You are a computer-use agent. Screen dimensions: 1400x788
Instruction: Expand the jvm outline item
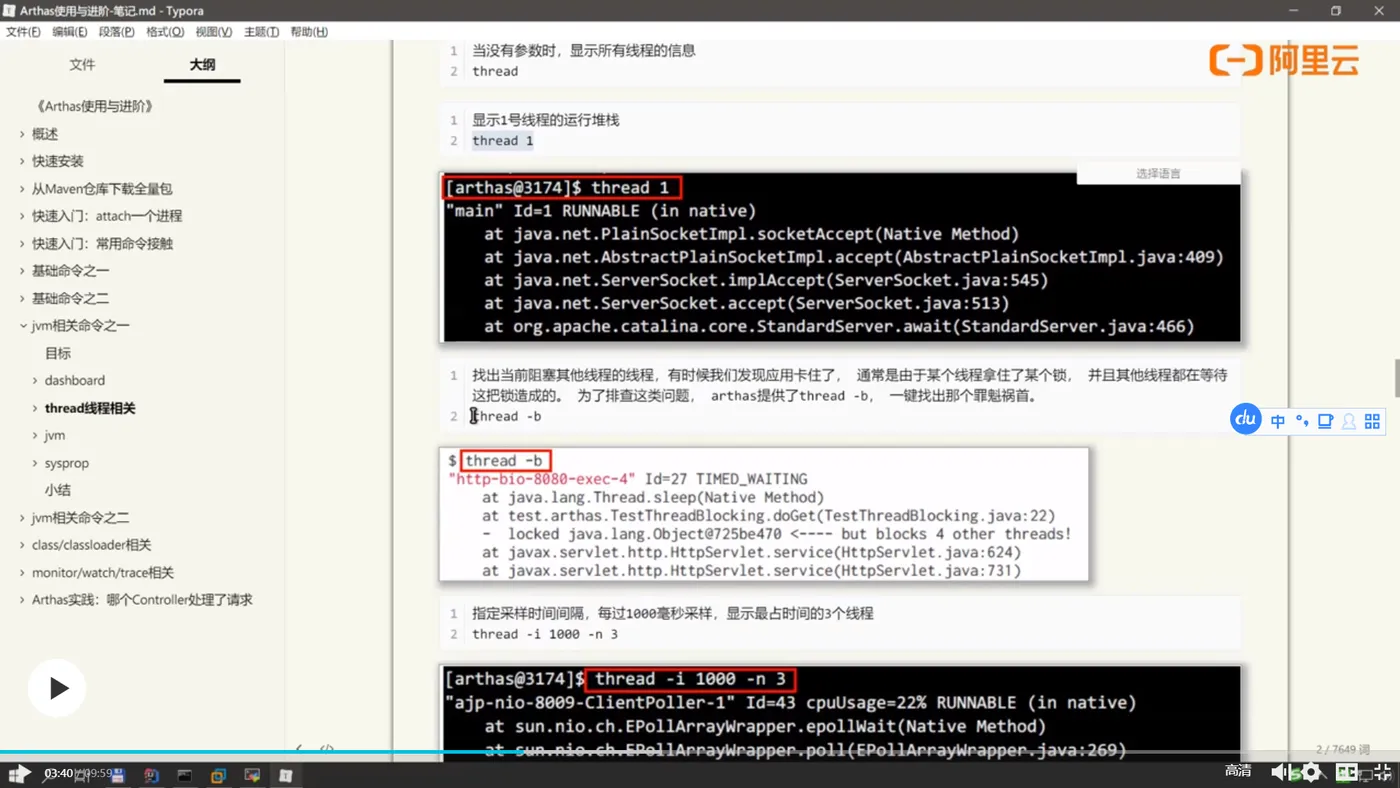[x=35, y=435]
